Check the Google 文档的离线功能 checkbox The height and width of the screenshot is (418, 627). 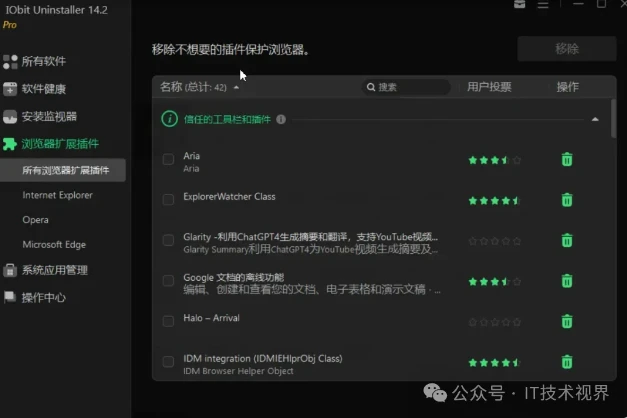click(168, 280)
